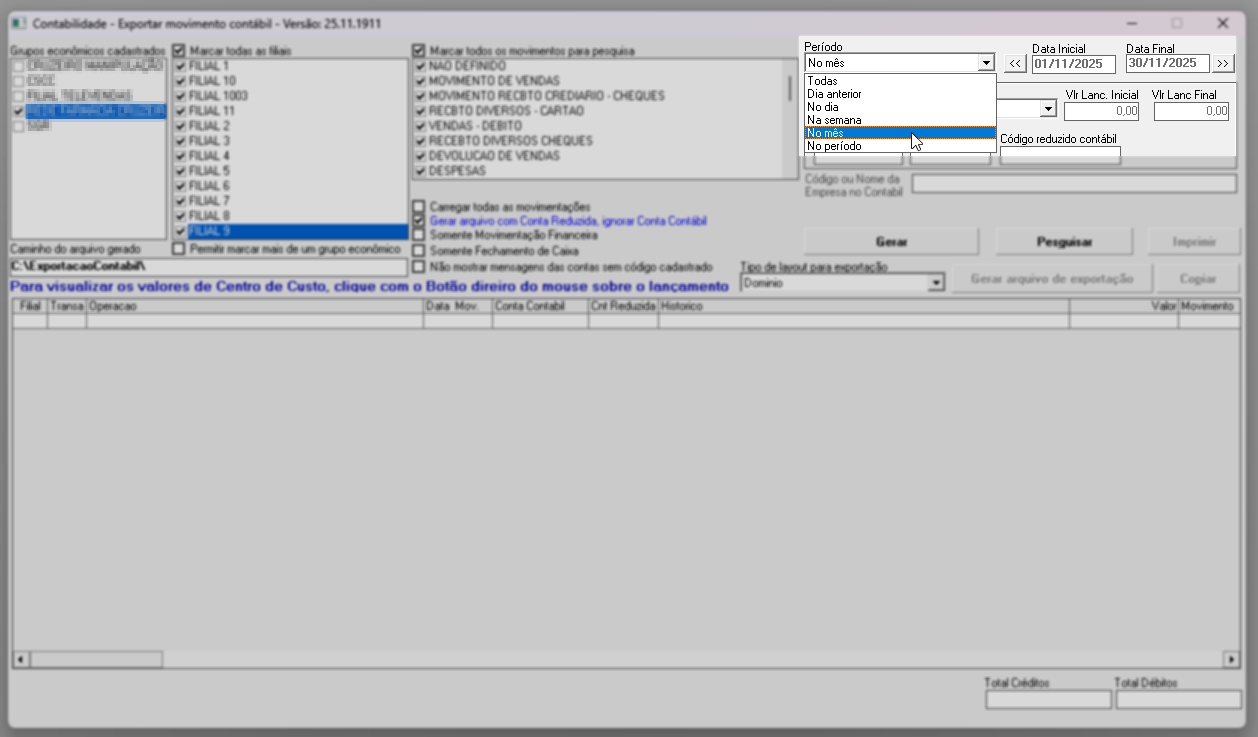Image resolution: width=1258 pixels, height=737 pixels.
Task: Click the Total Créditos field
Action: pos(1047,700)
